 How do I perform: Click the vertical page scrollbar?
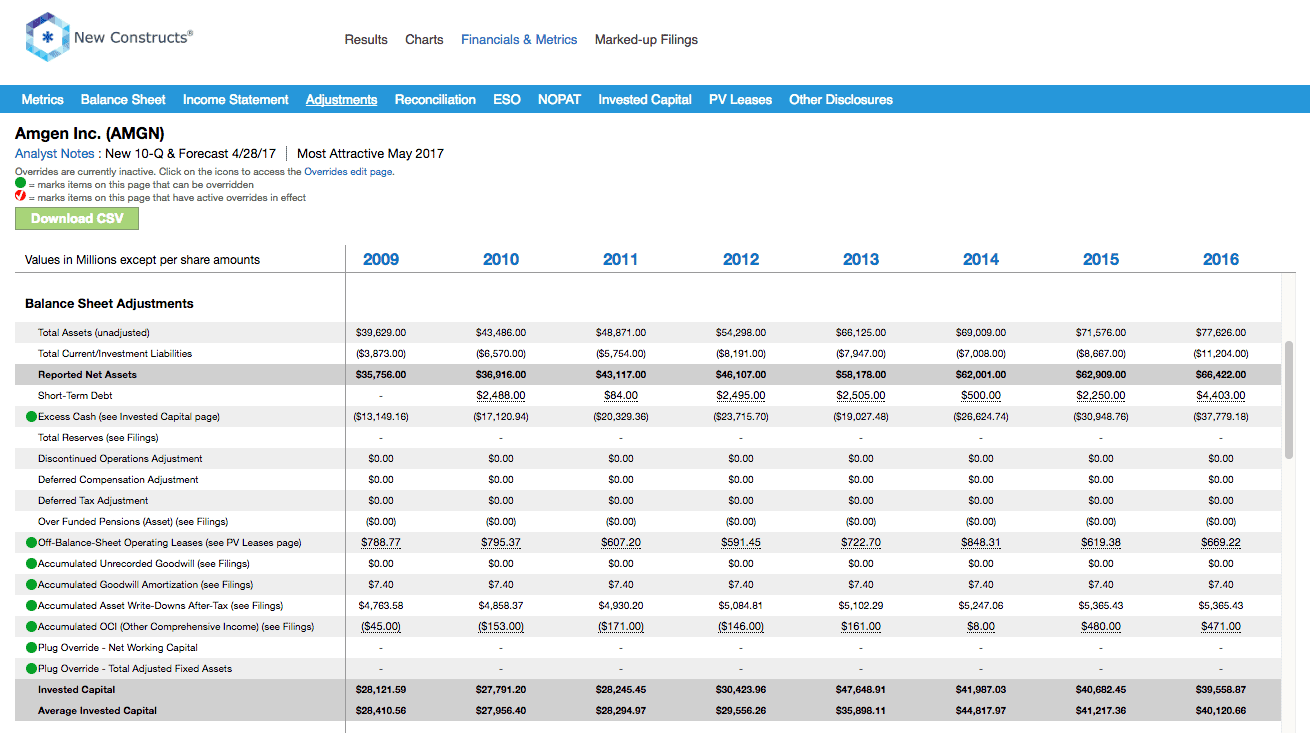[1288, 398]
